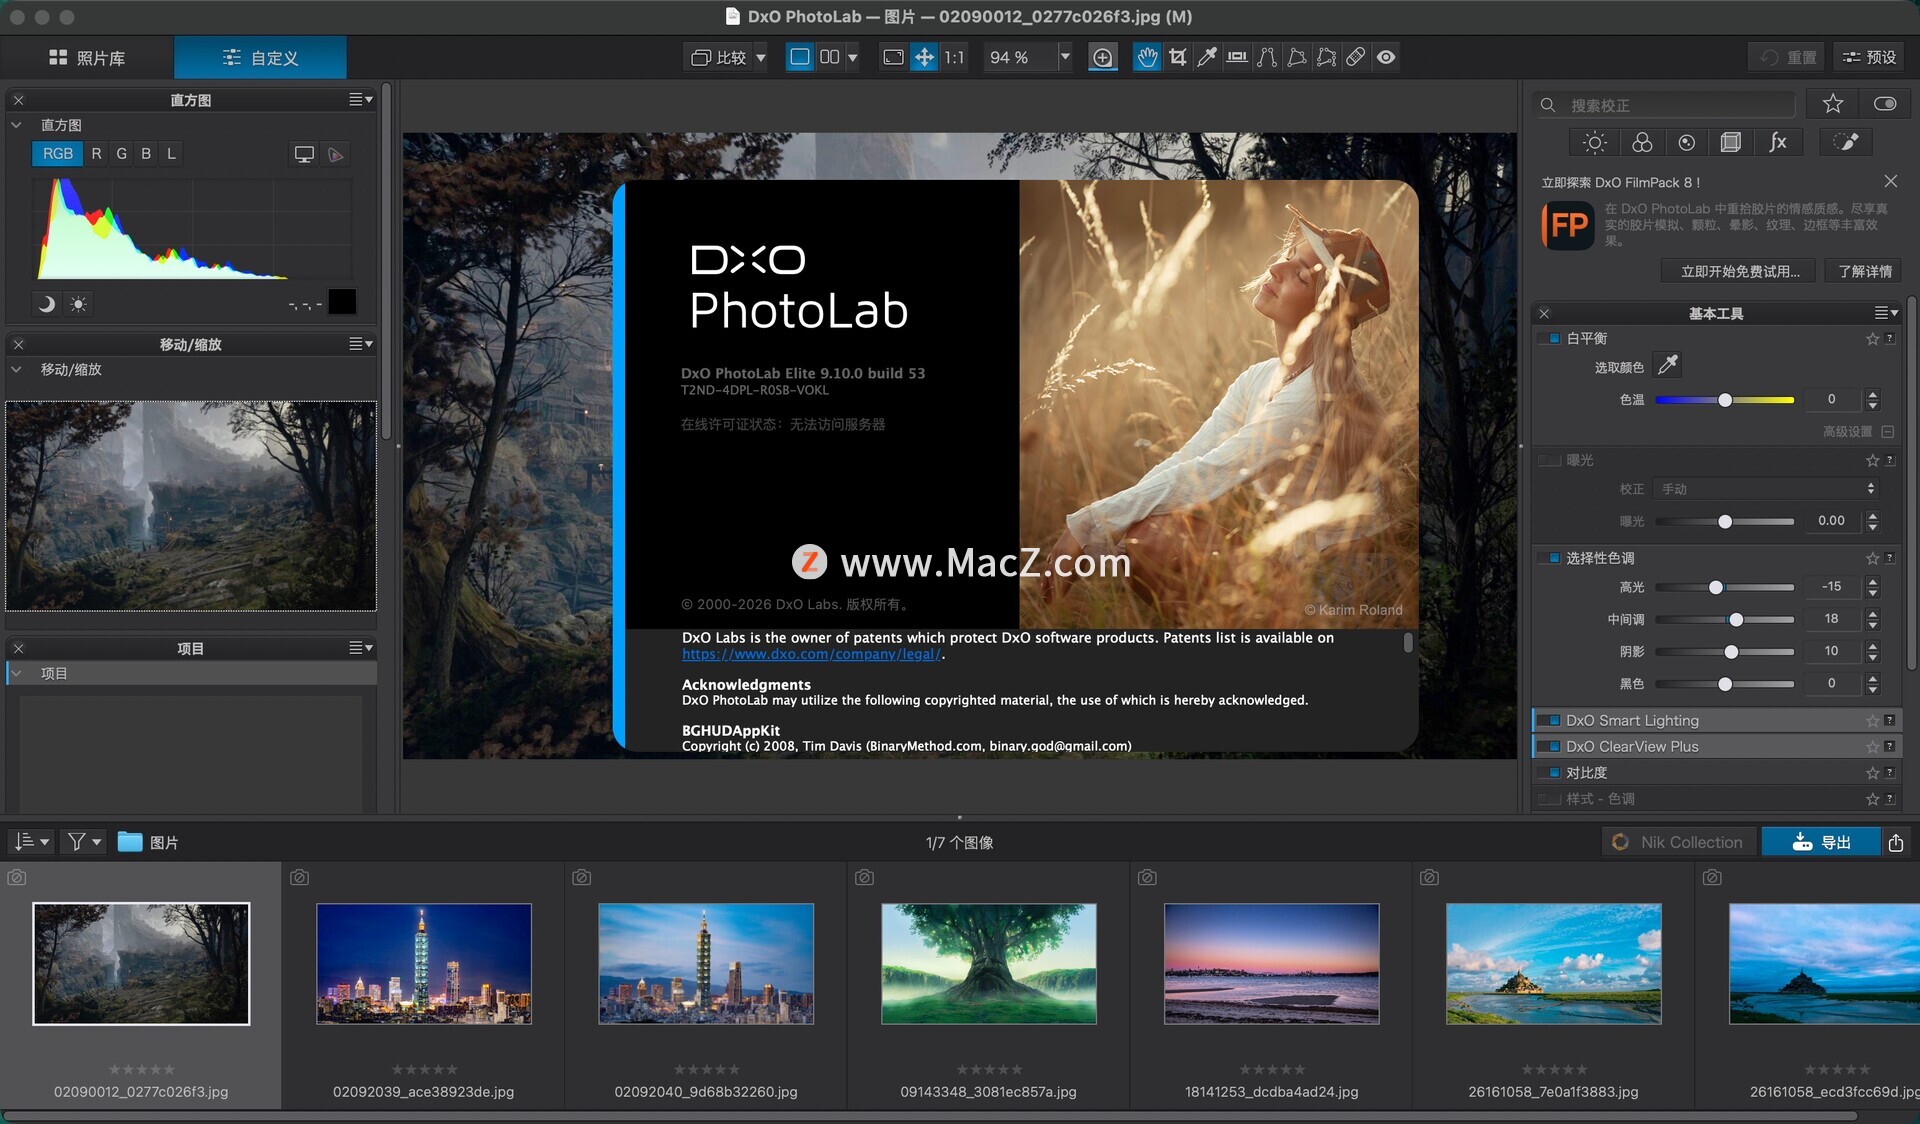Click the zoom-in magnifier loupe button

[x=1102, y=57]
